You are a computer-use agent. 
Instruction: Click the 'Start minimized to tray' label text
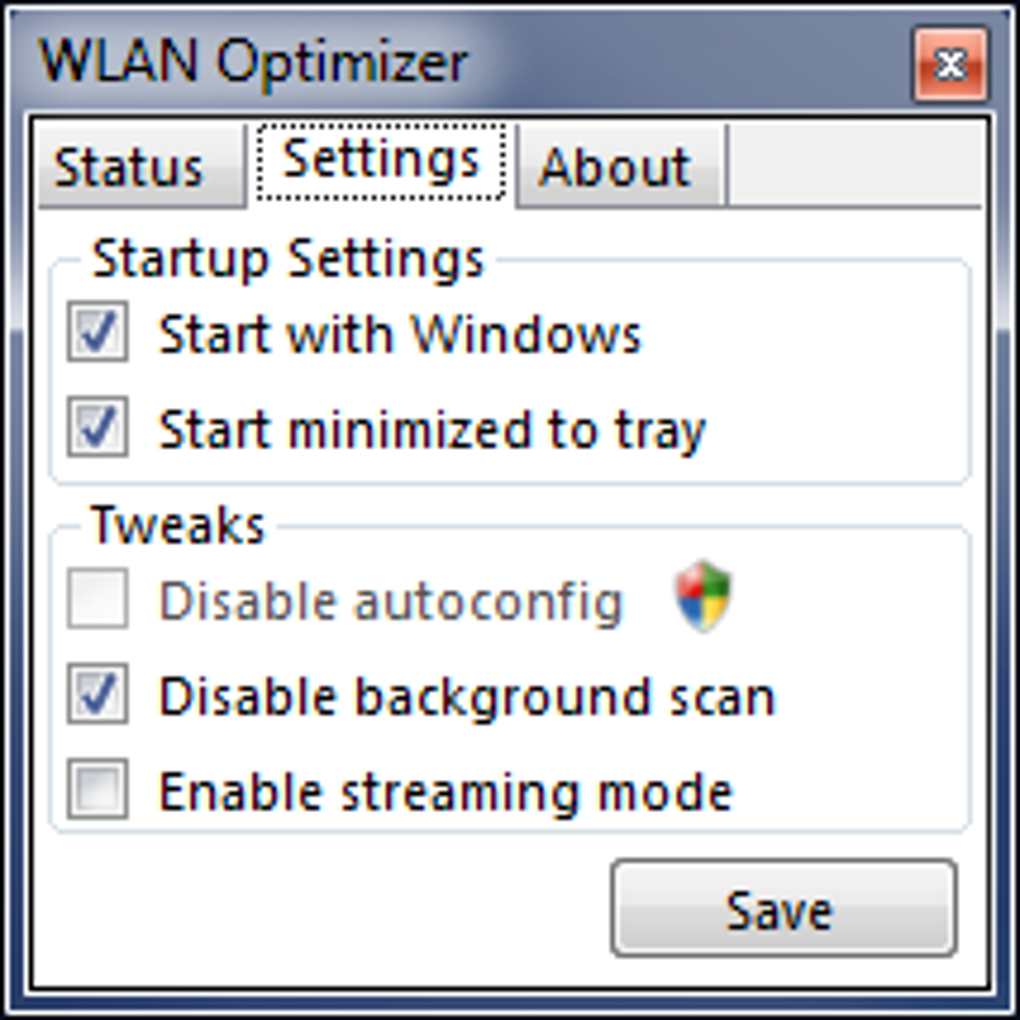pyautogui.click(x=433, y=431)
